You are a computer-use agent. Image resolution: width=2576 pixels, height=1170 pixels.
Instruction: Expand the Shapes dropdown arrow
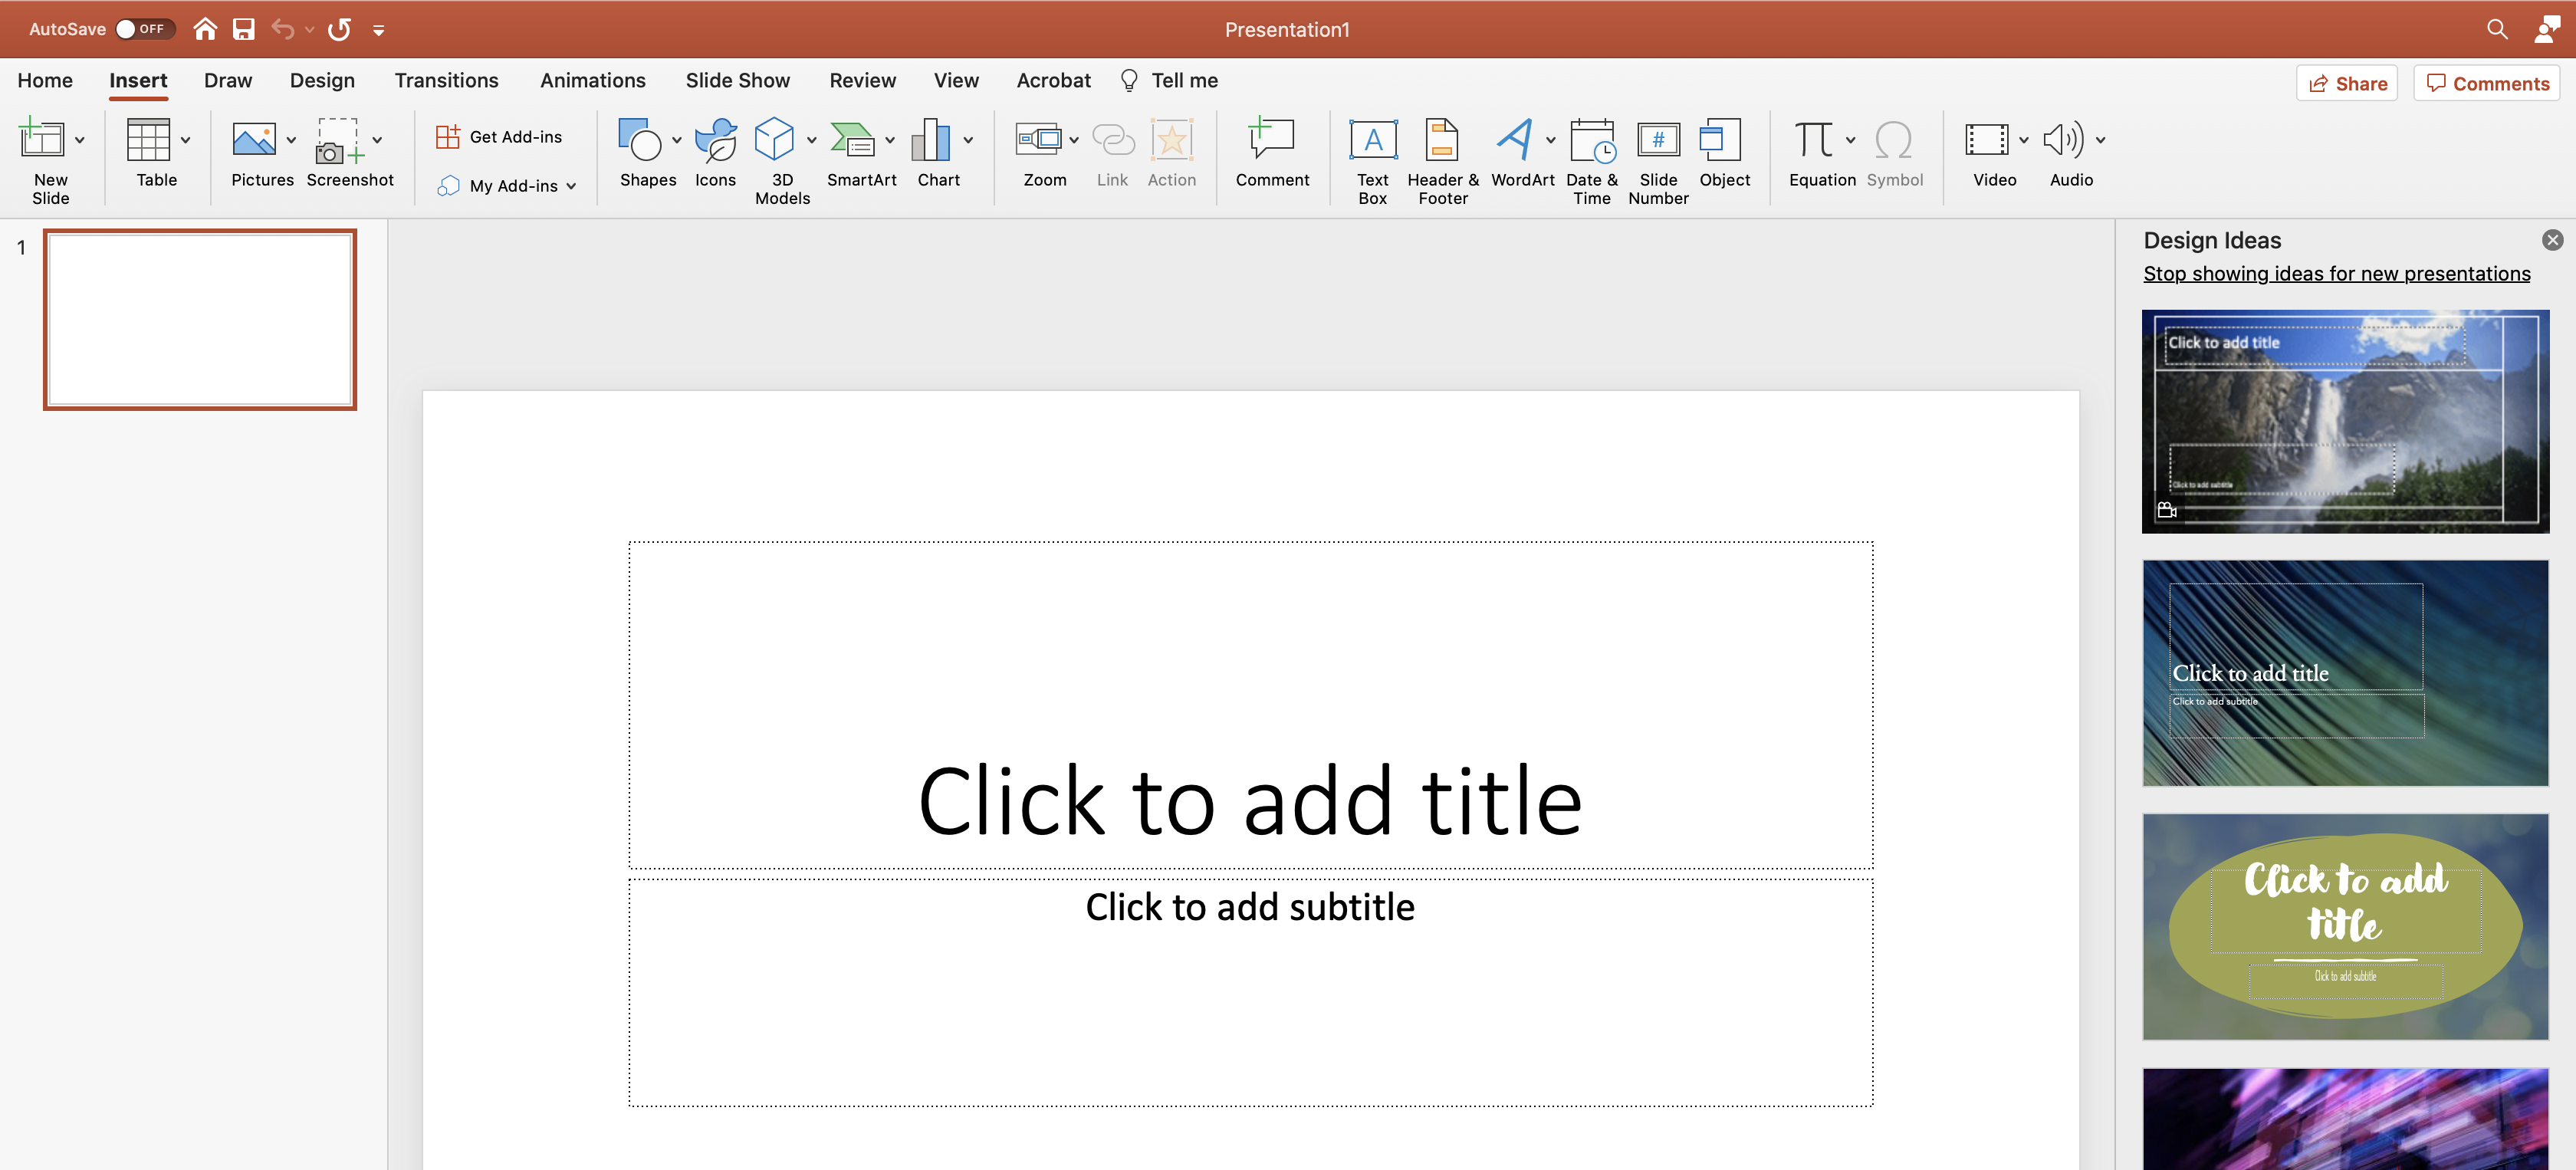[677, 141]
